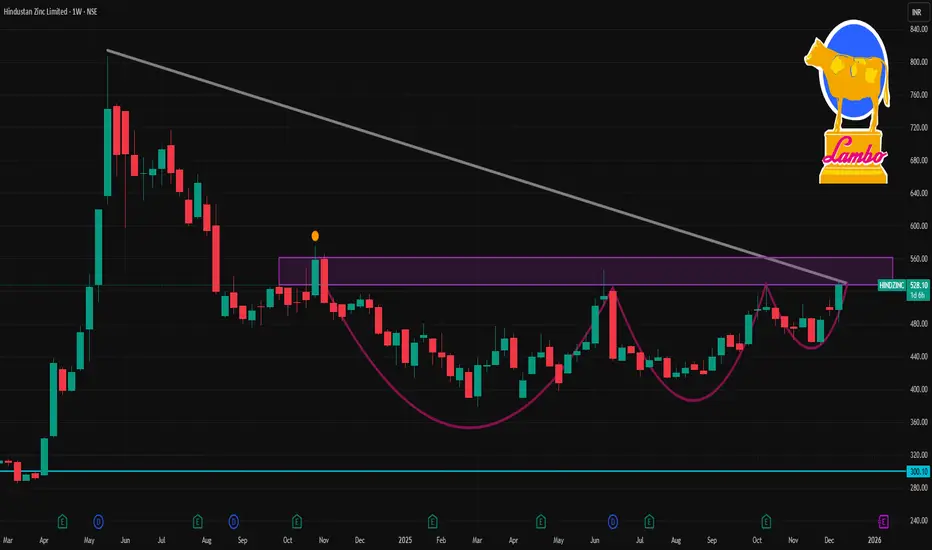The height and width of the screenshot is (550, 932).
Task: Click the 2025 label on the time axis
Action: (x=405, y=540)
